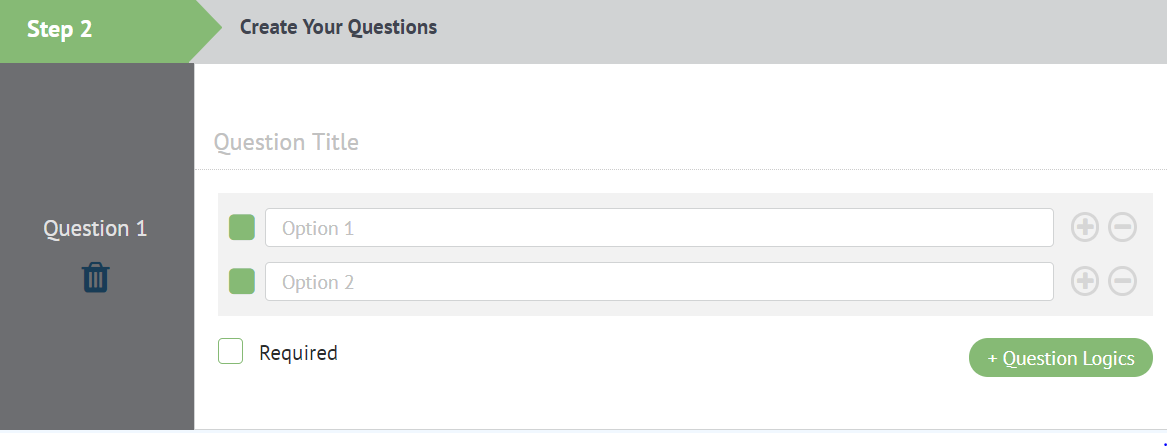Screen dimensions: 1167x446
Task: Select the Question 1 label in sidebar
Action: [x=95, y=228]
